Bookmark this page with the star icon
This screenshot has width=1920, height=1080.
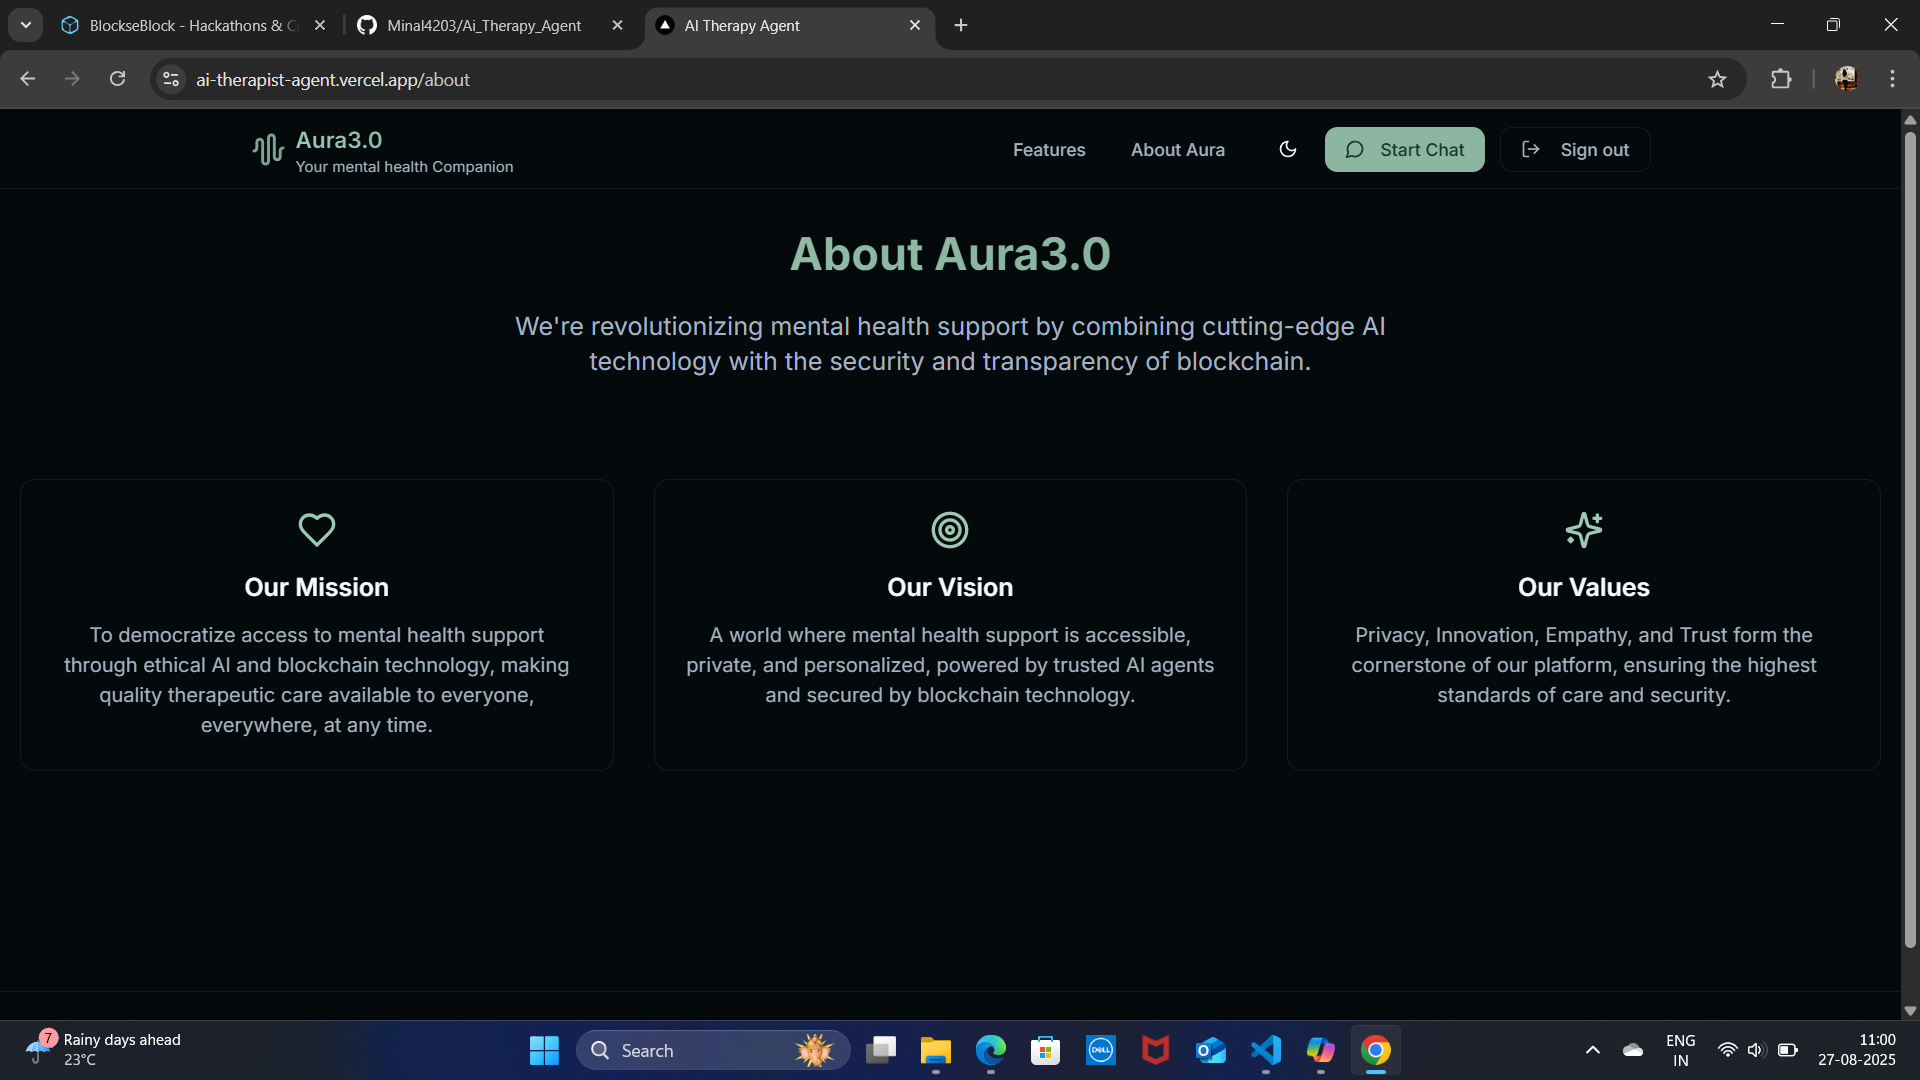1717,79
